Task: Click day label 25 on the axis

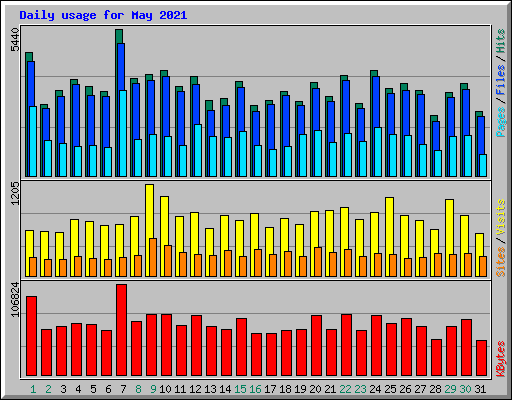Action: (390, 389)
